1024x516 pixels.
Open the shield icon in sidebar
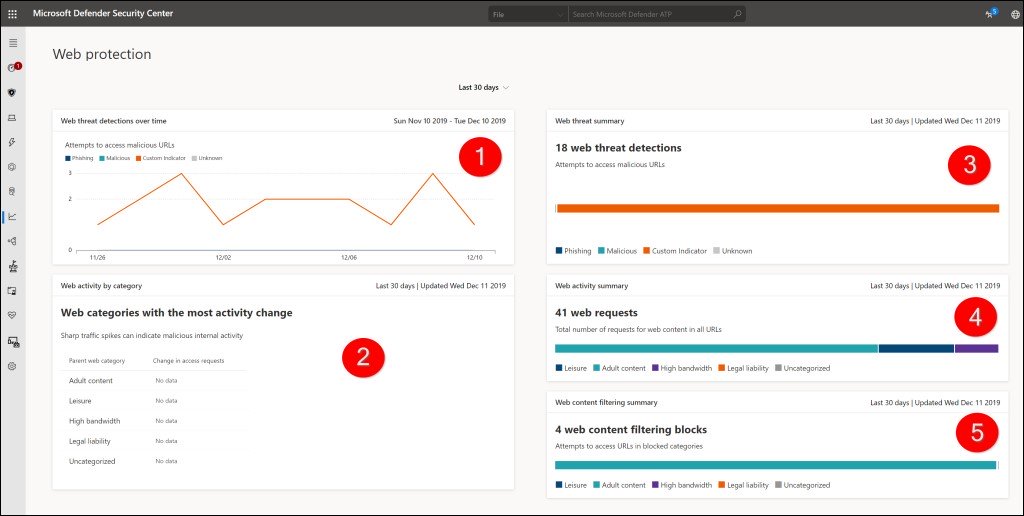tap(13, 92)
